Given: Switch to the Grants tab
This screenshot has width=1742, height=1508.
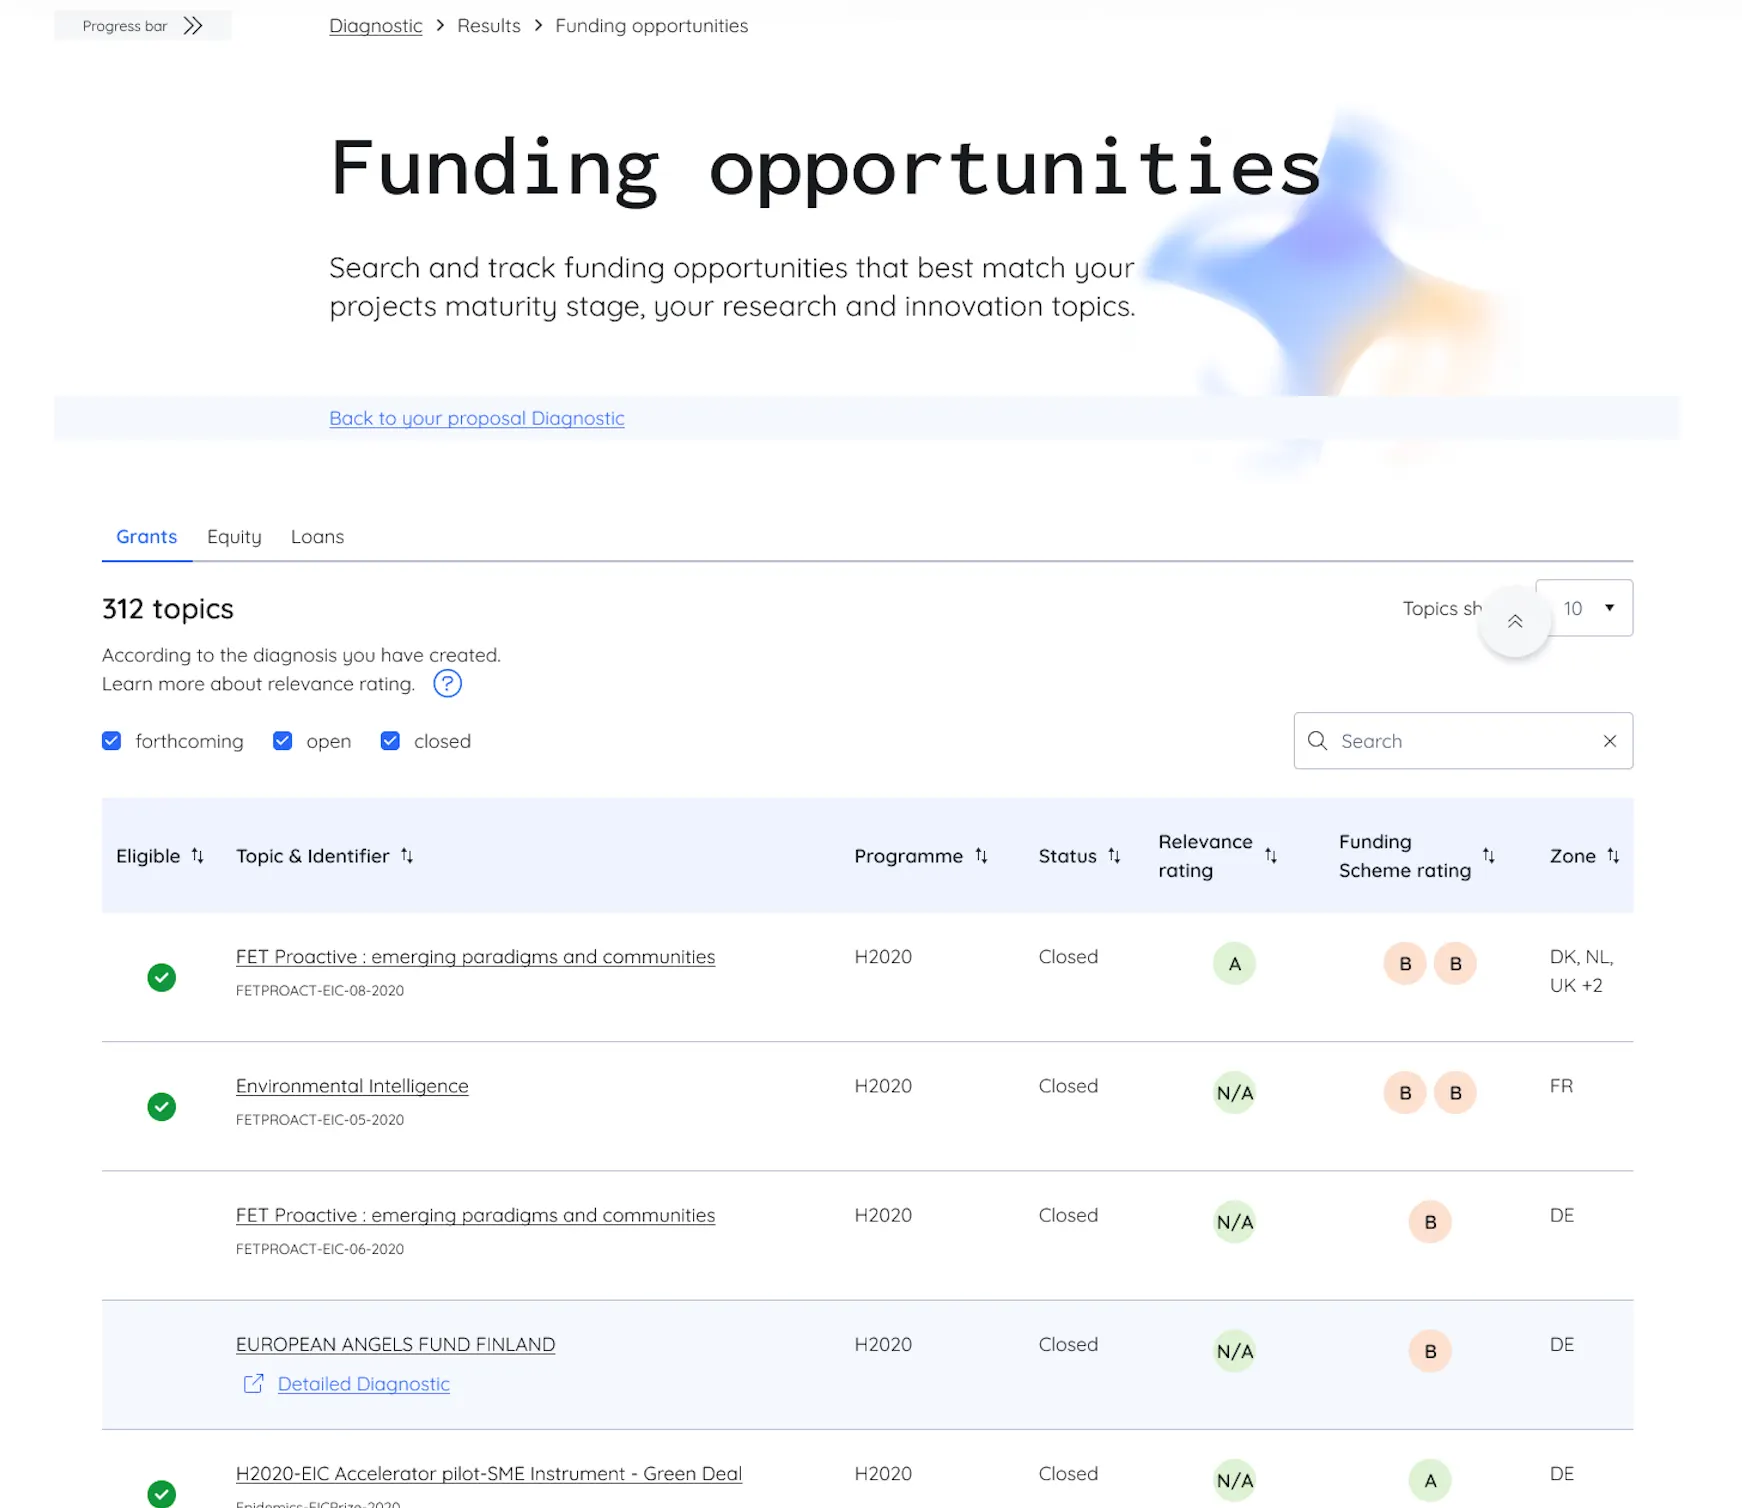Looking at the screenshot, I should [147, 537].
